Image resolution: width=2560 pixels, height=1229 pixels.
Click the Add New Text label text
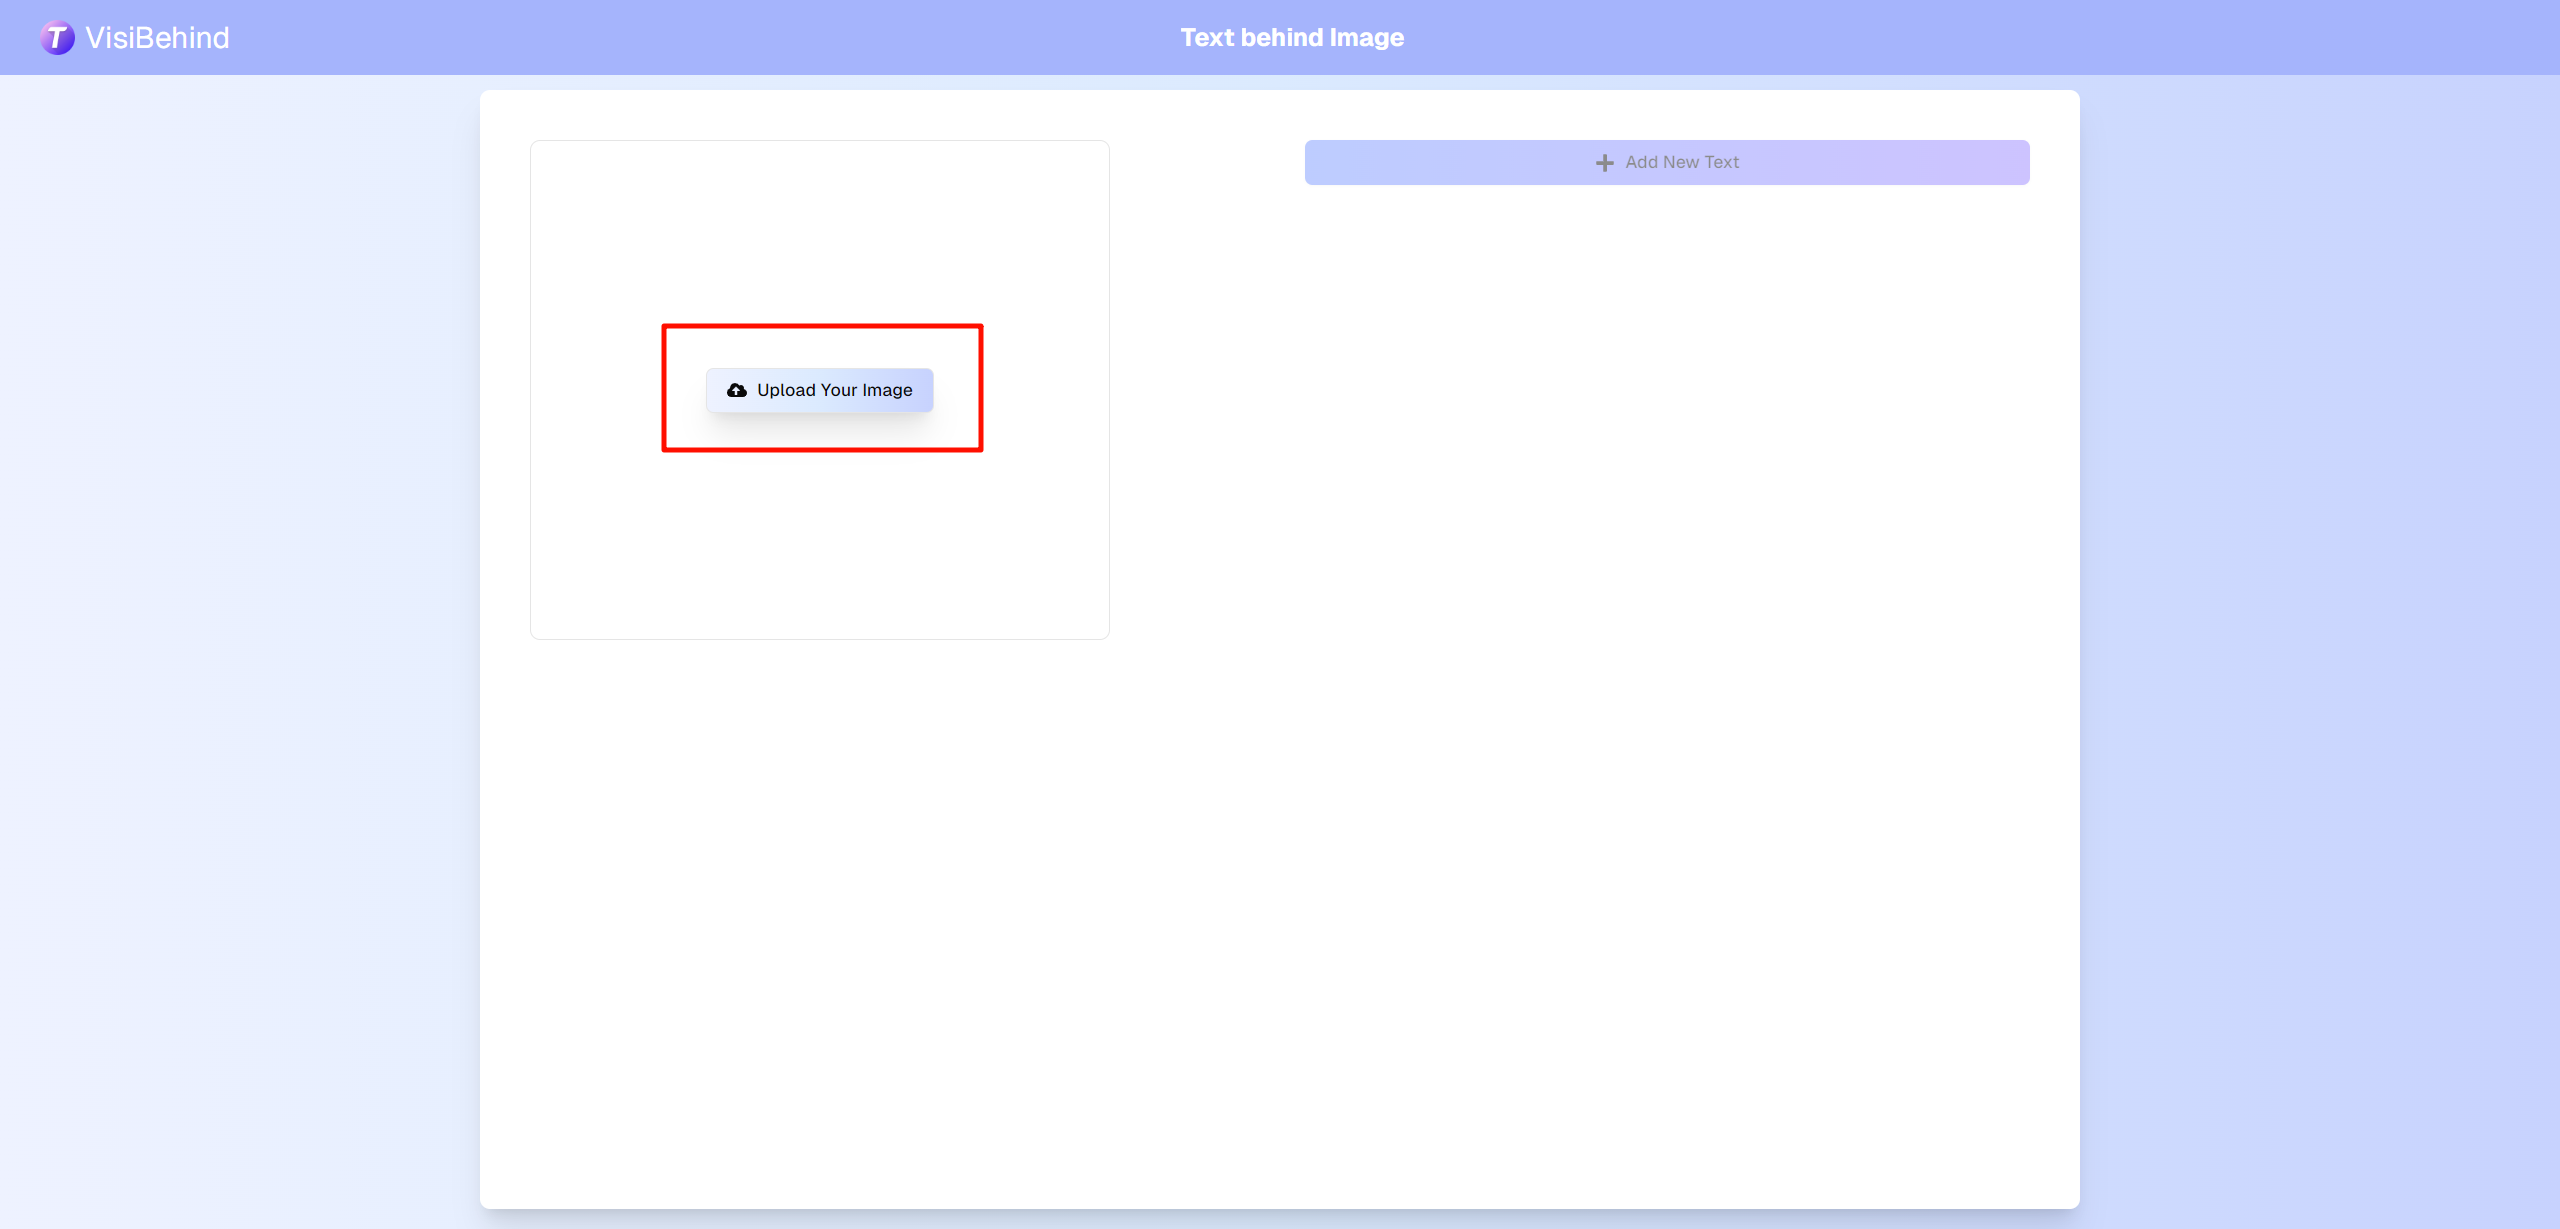(x=1682, y=162)
